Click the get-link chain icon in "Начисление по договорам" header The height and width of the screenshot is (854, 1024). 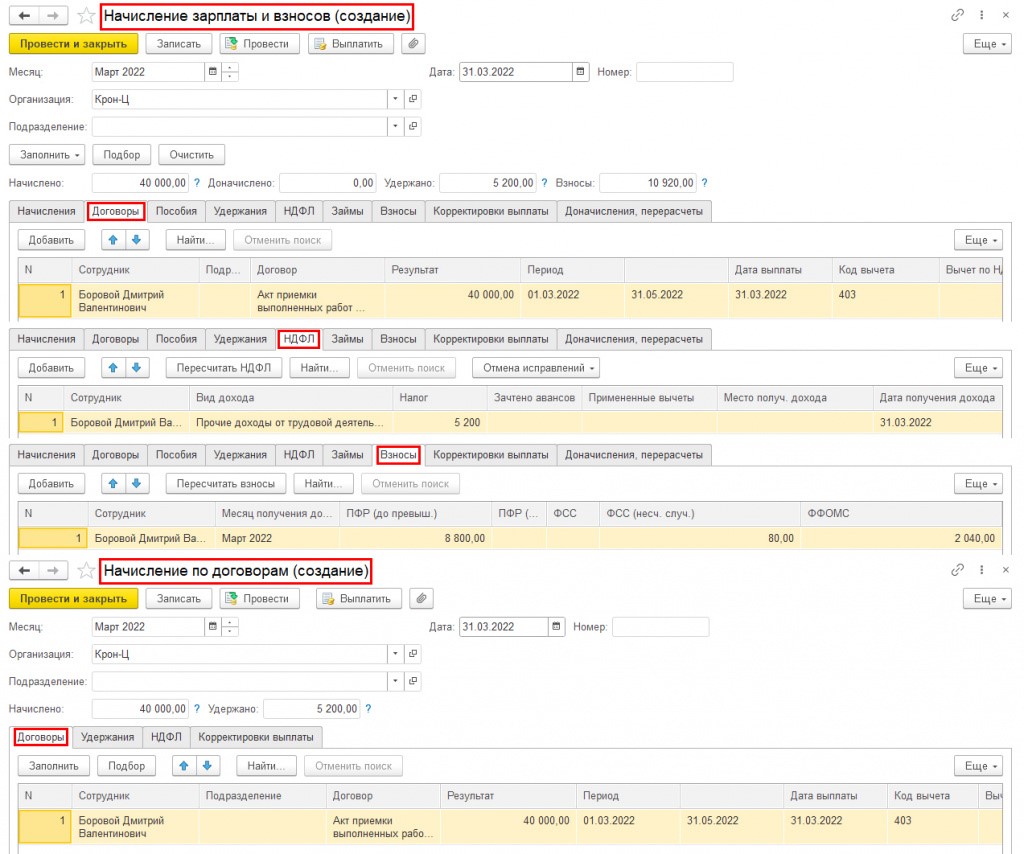[957, 571]
